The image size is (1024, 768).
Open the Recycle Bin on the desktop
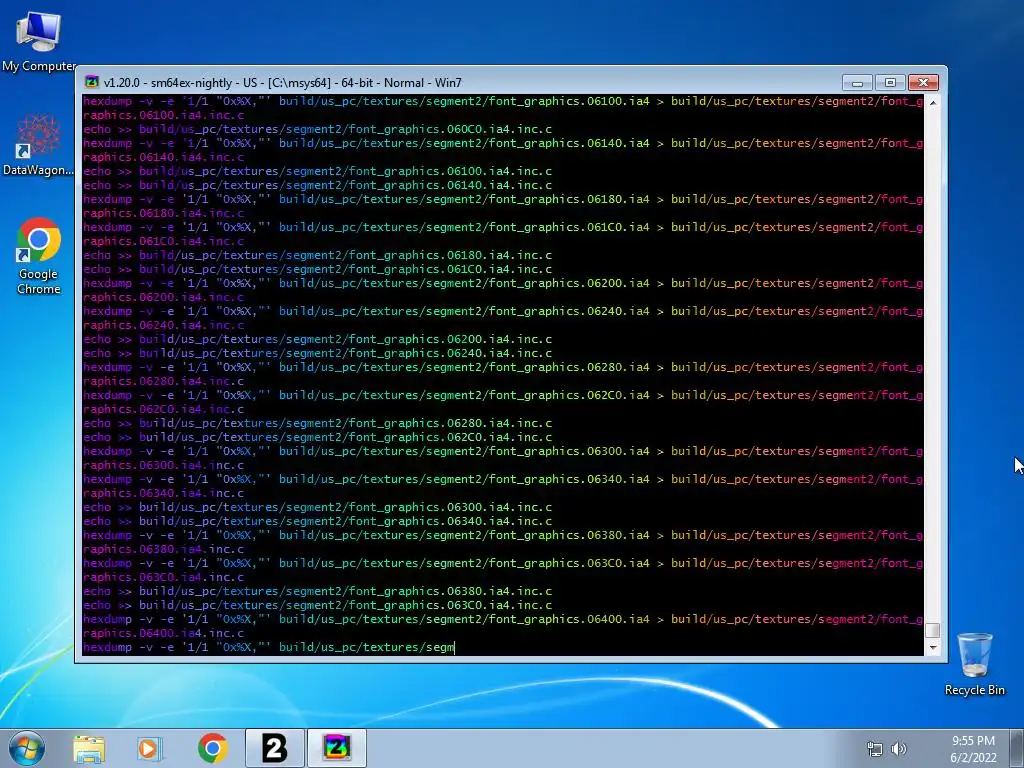tap(974, 664)
